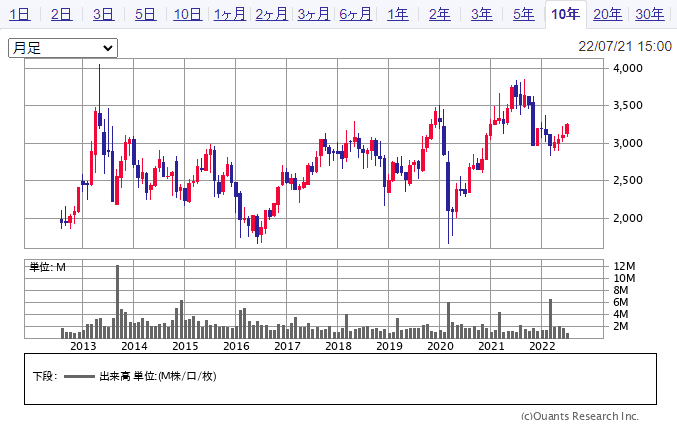This screenshot has height=426, width=677.
Task: Click the 22/07/21 15:00 timestamp
Action: [x=625, y=46]
